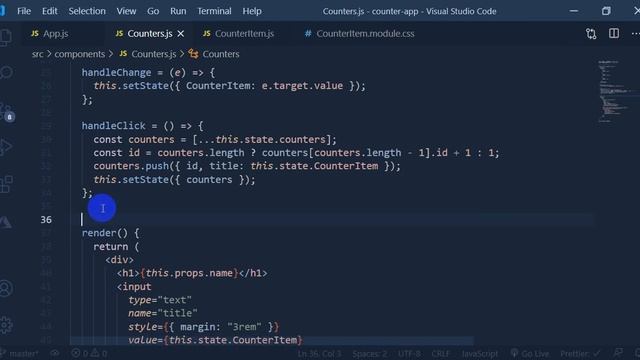
Task: Click the this.setState({ counters }) call
Action: click(174, 180)
